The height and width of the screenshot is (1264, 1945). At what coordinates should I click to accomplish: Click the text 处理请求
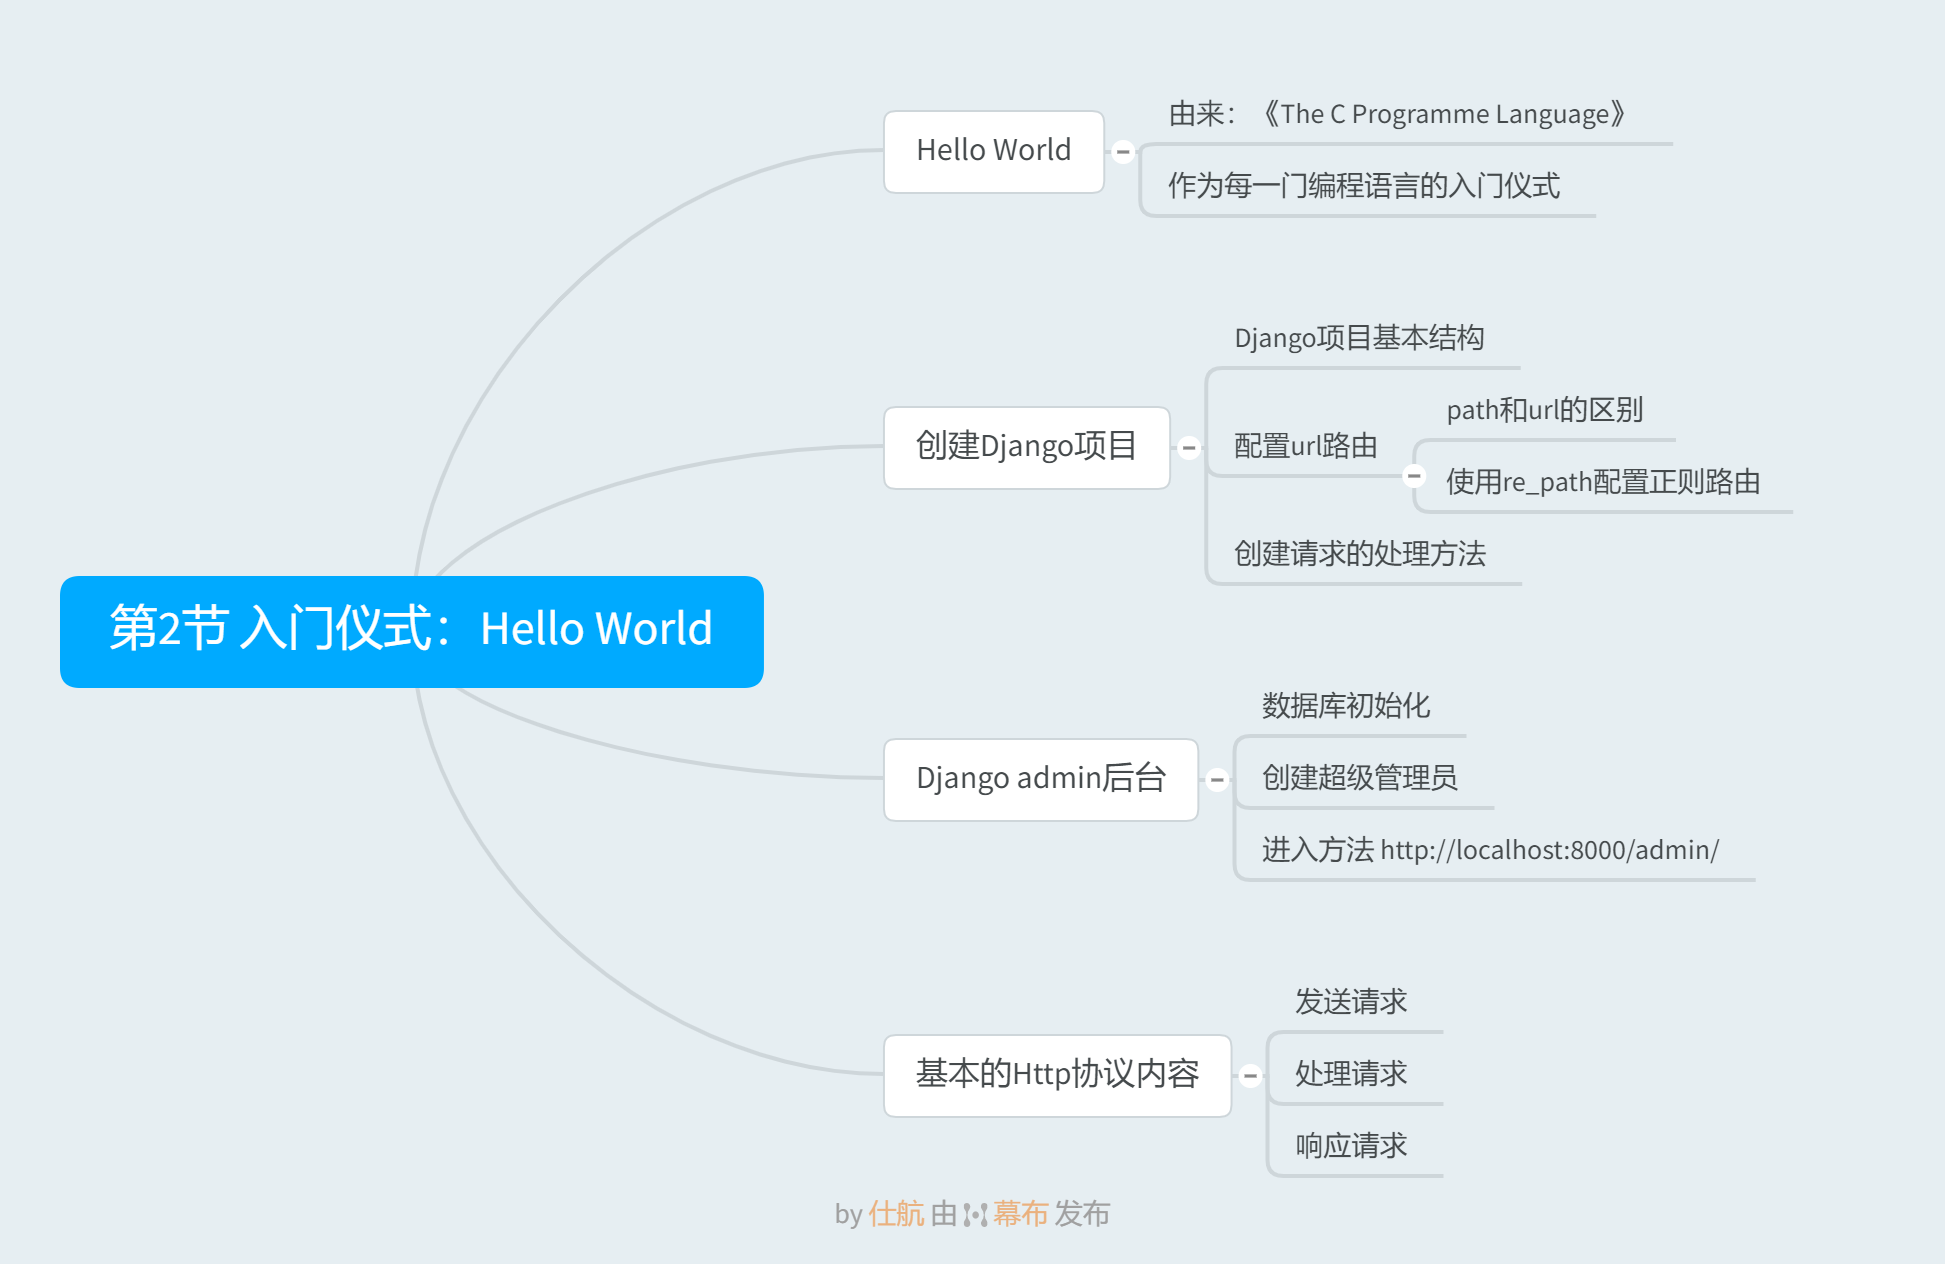tap(1351, 1074)
